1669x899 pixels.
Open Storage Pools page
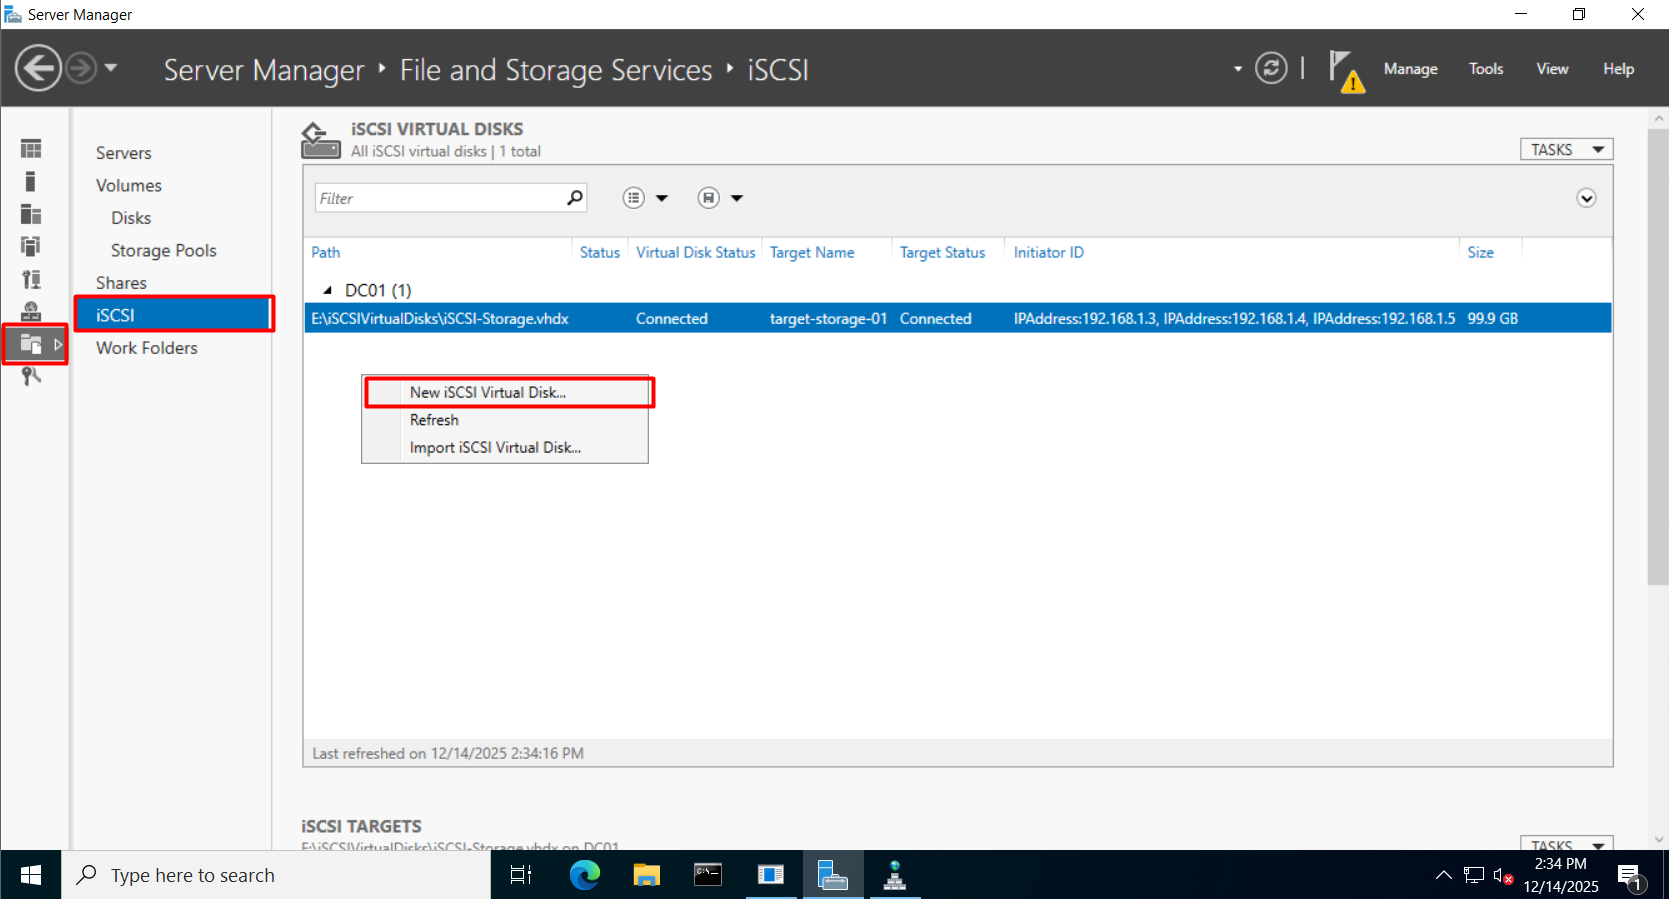(164, 250)
